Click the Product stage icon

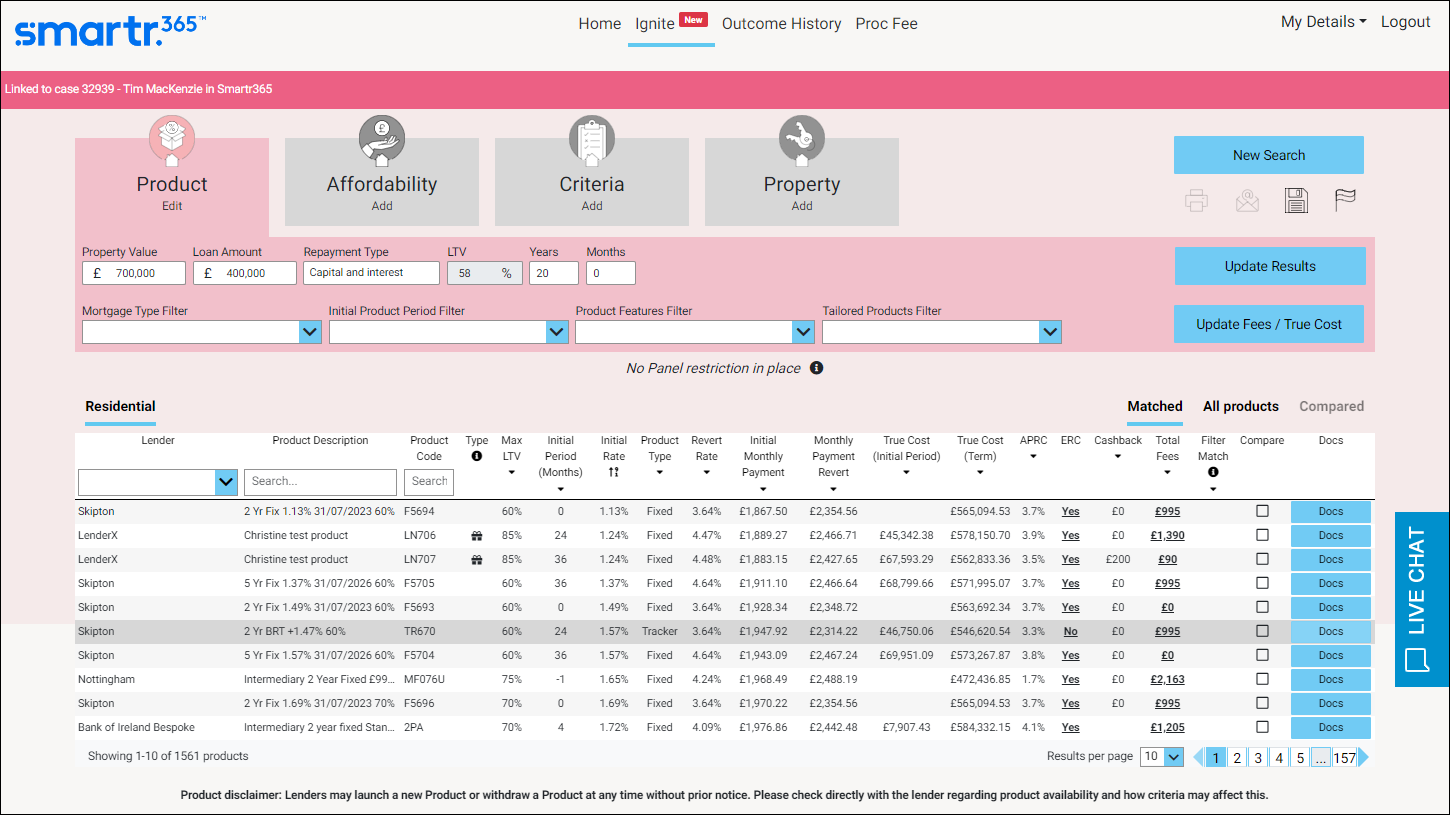coord(172,140)
